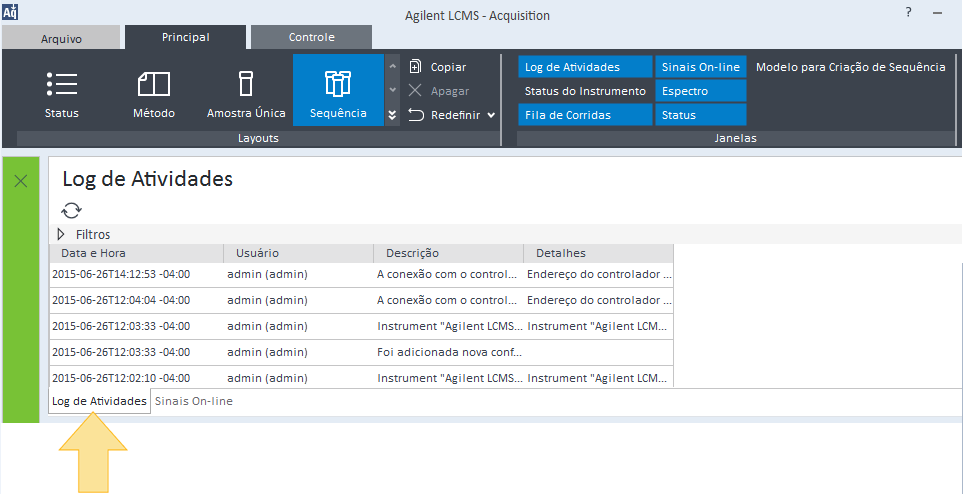Click the Apagar layout button

439,91
